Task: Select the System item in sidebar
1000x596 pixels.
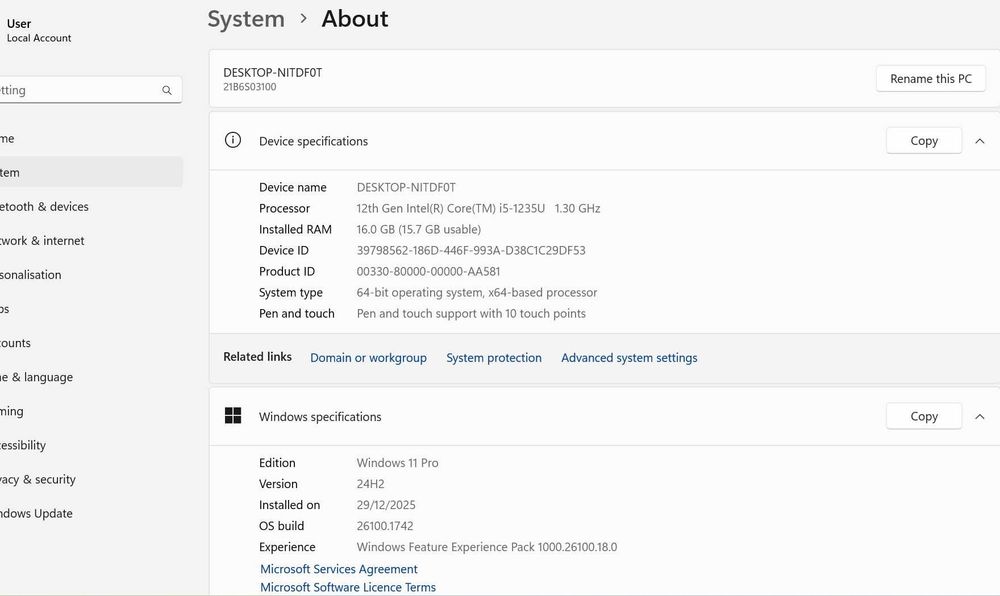Action: coord(89,172)
